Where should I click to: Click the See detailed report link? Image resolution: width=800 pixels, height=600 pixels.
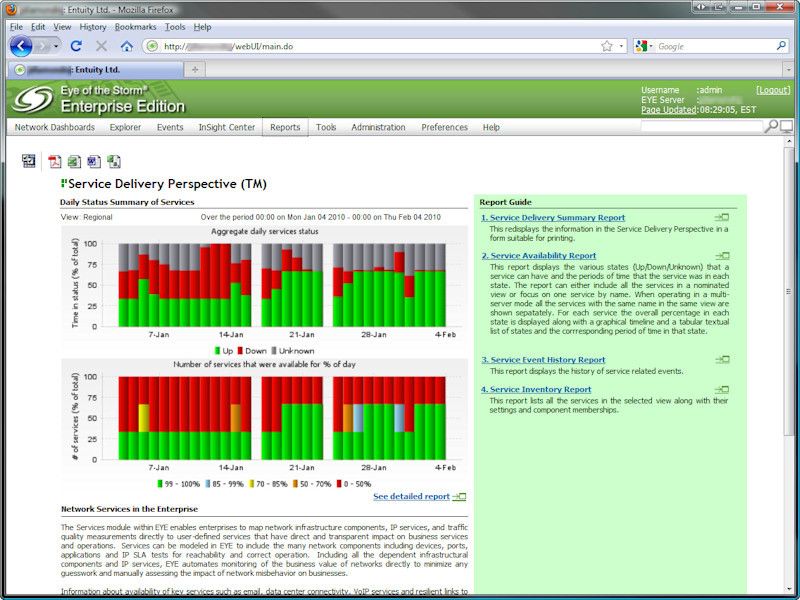(411, 496)
